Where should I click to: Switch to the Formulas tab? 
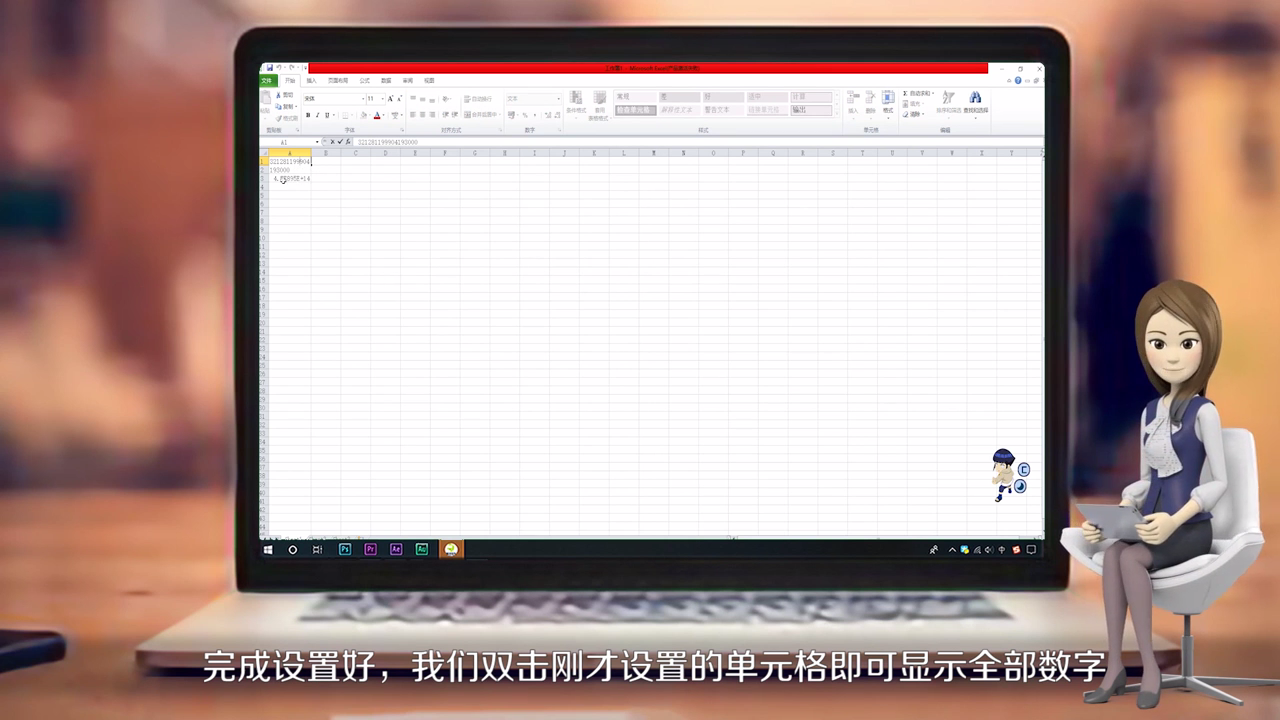click(364, 81)
